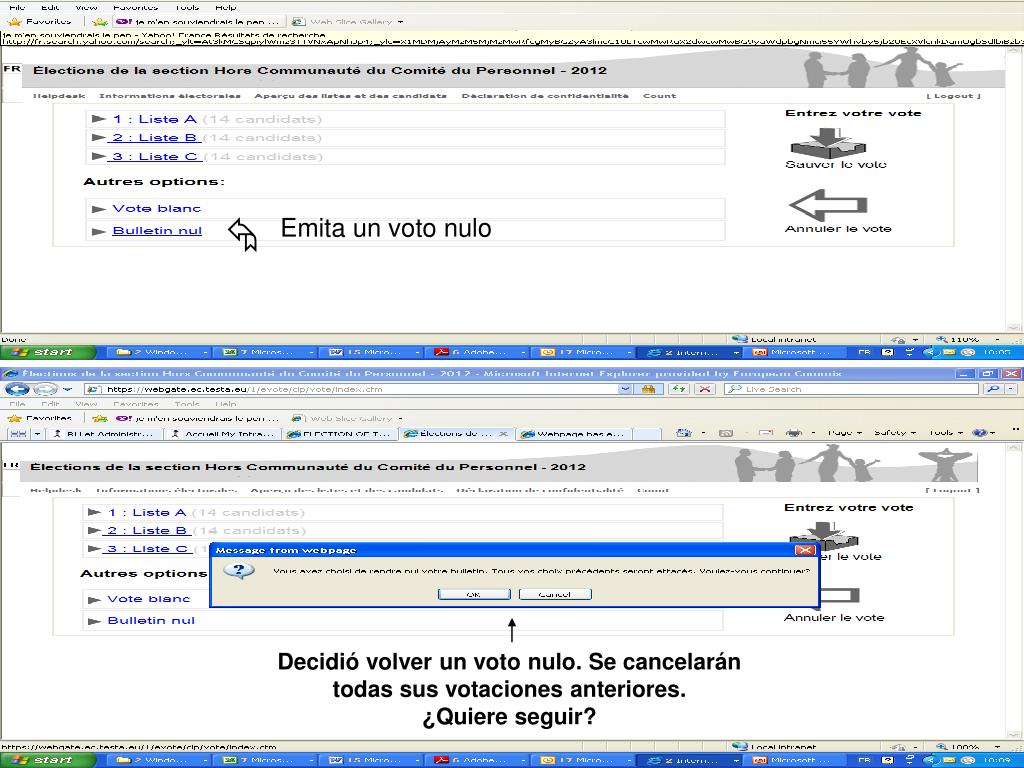The image size is (1024, 768).
Task: Click the Help question icon in command bar
Action: point(980,432)
